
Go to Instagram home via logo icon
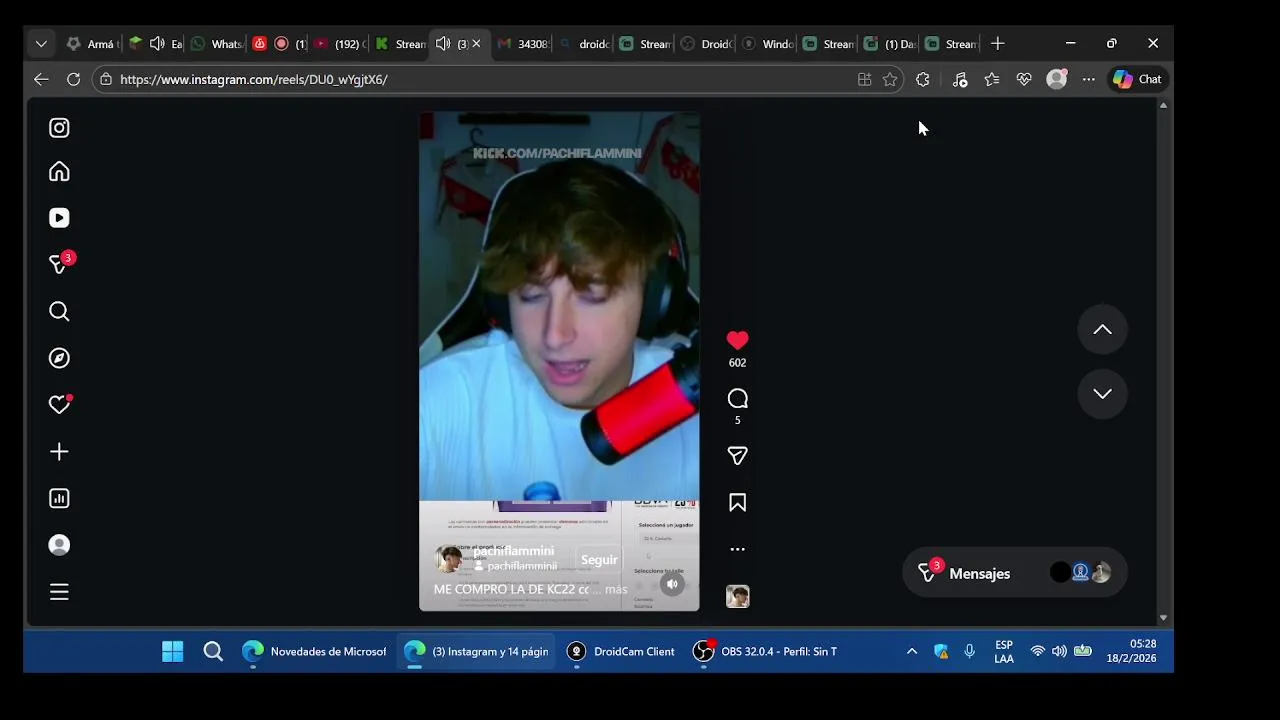59,128
